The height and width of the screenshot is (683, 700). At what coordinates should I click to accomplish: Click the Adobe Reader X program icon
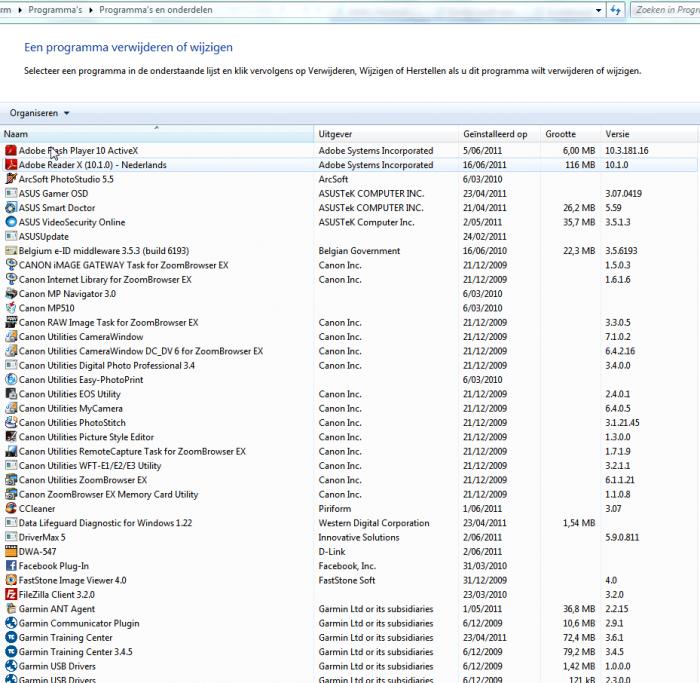[11, 165]
